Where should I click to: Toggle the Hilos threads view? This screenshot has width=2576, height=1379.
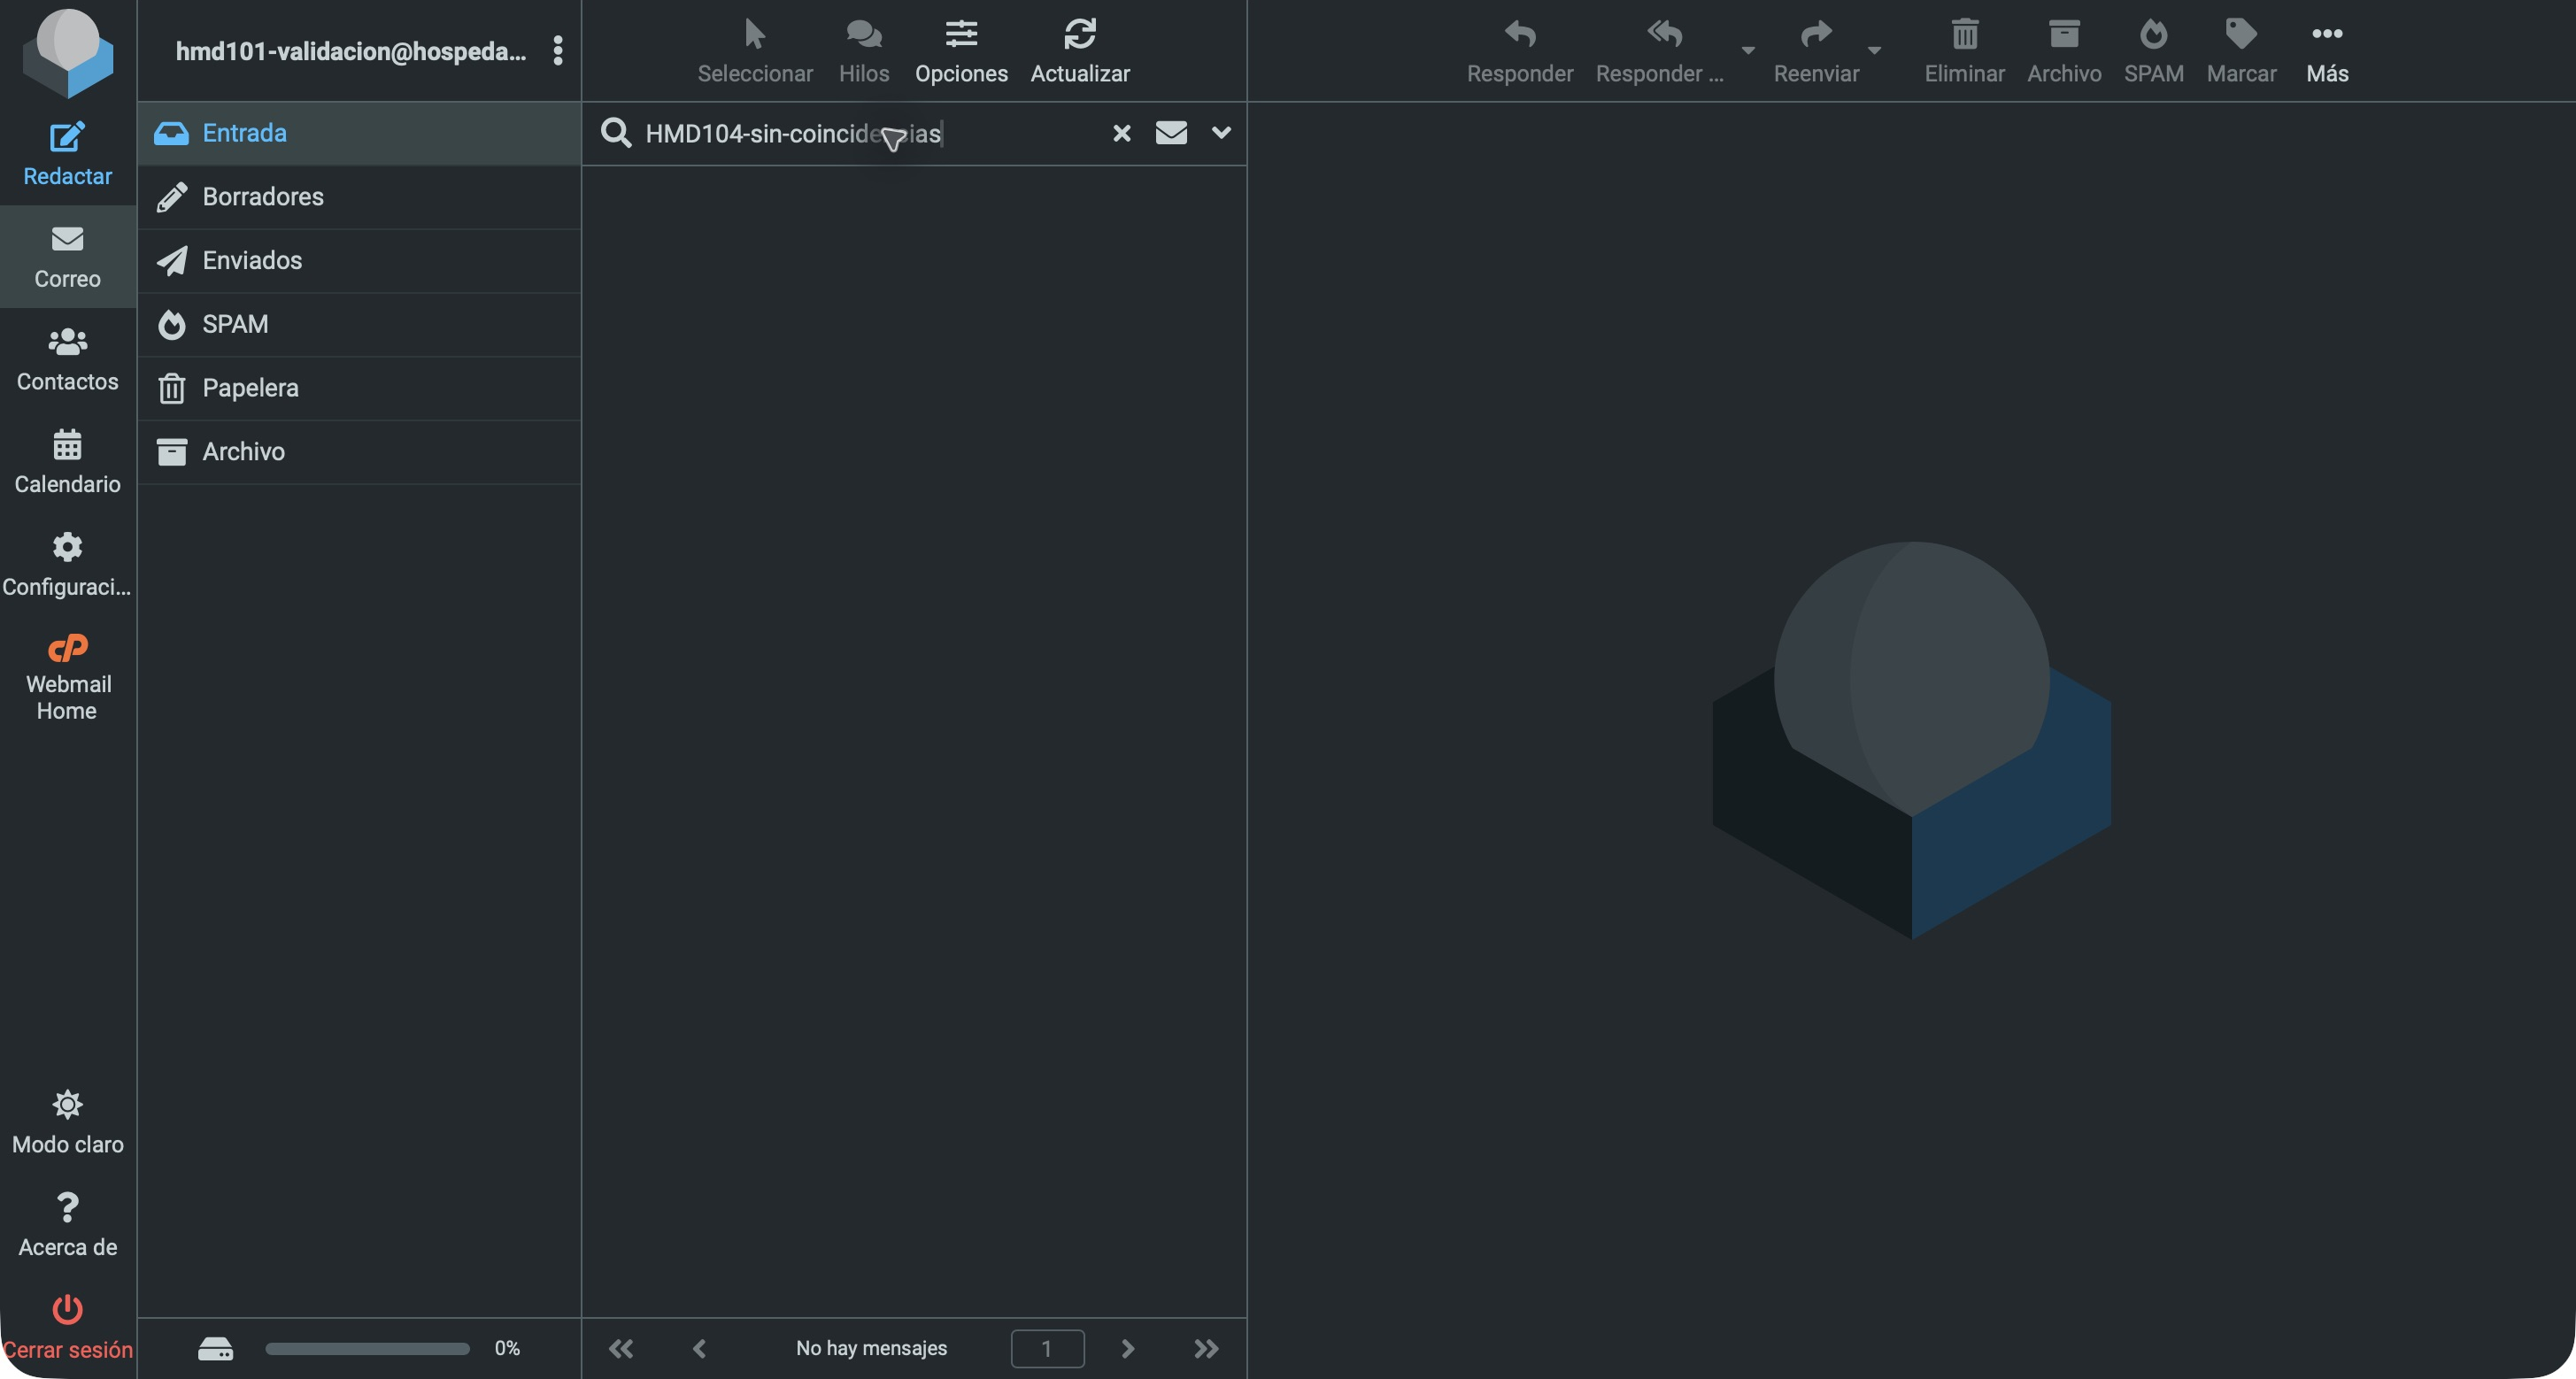(x=864, y=50)
